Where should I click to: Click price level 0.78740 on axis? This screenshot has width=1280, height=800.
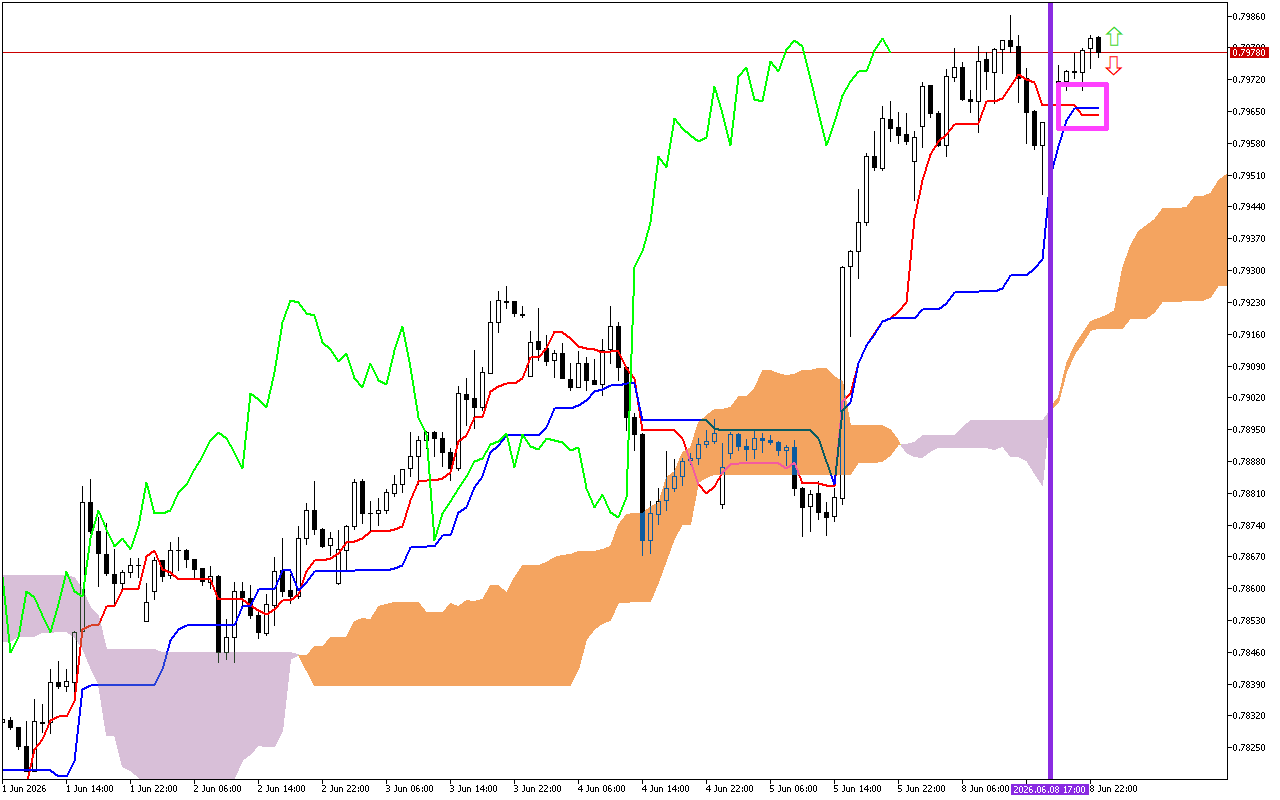(1249, 525)
